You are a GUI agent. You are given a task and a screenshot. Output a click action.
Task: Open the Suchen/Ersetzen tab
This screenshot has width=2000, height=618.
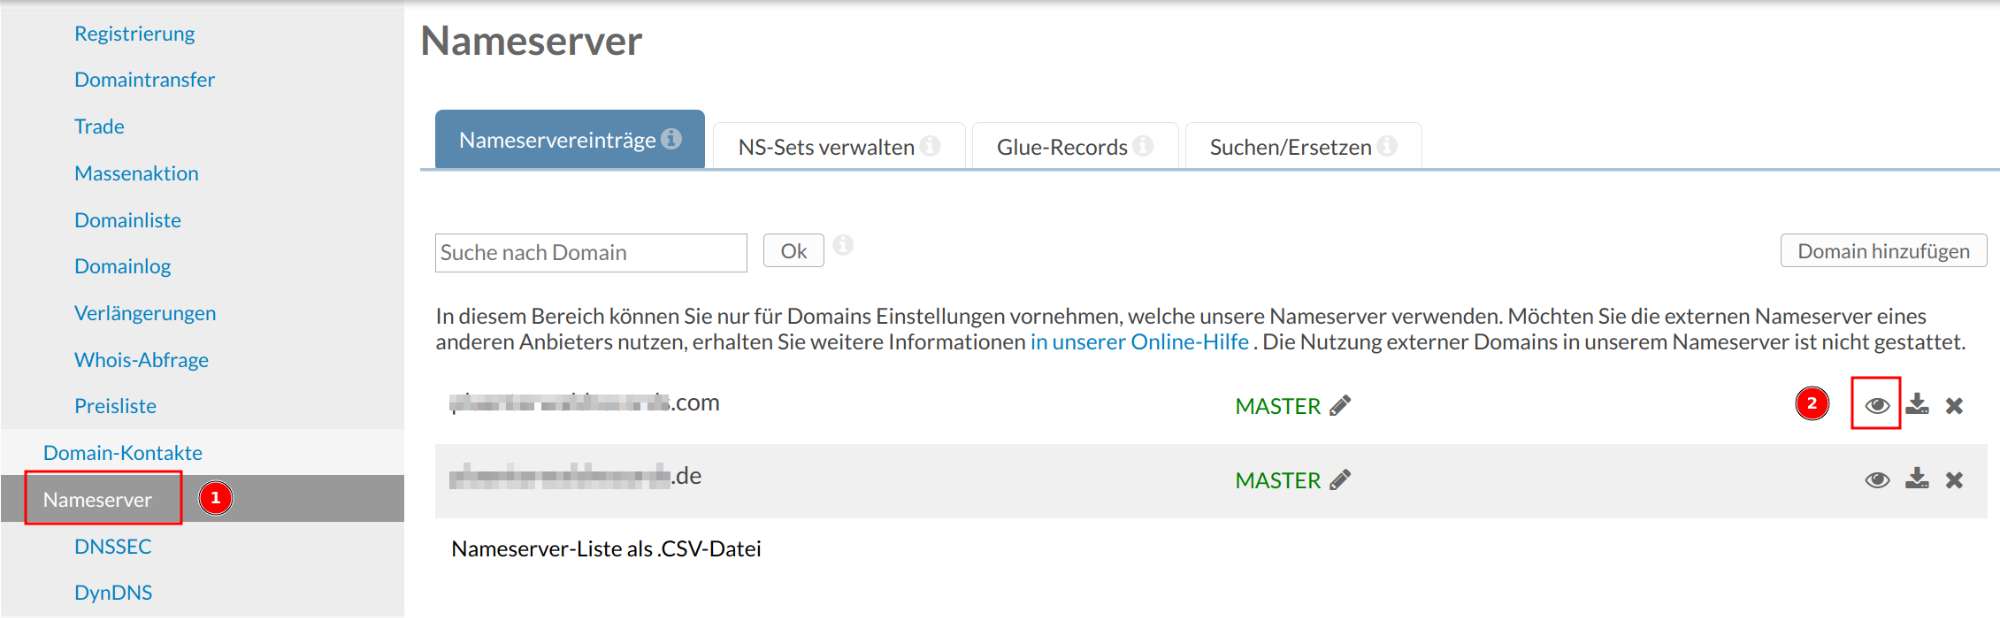pyautogui.click(x=1303, y=146)
